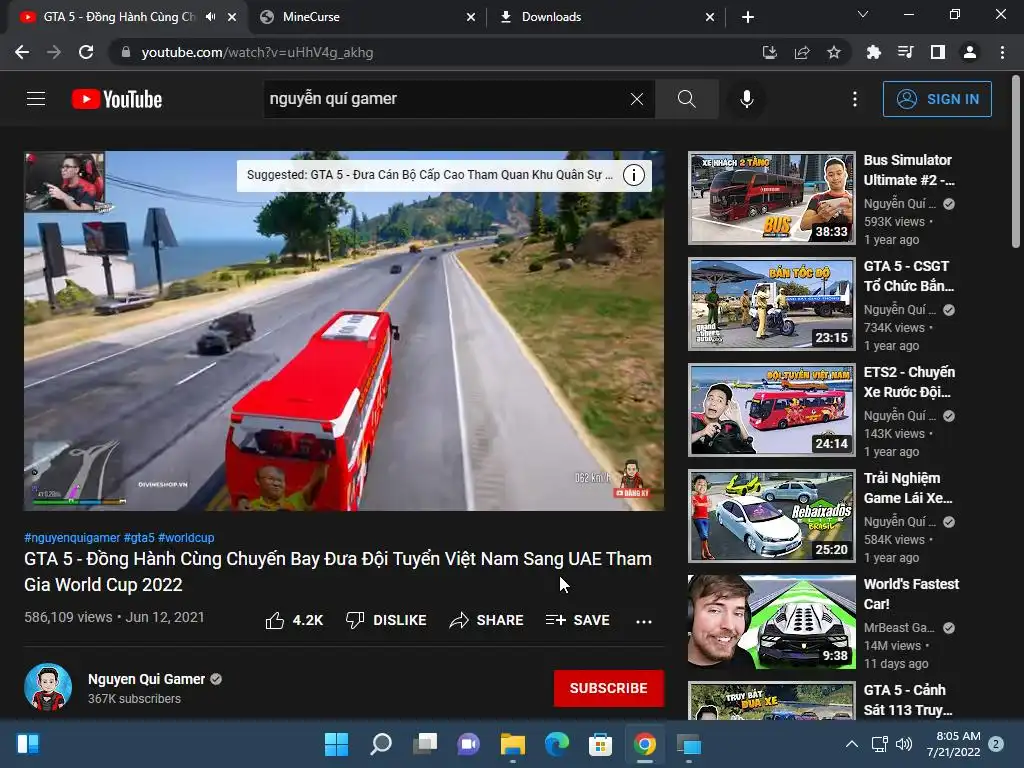The image size is (1024, 768).
Task: Share this page from address bar
Action: click(x=802, y=52)
